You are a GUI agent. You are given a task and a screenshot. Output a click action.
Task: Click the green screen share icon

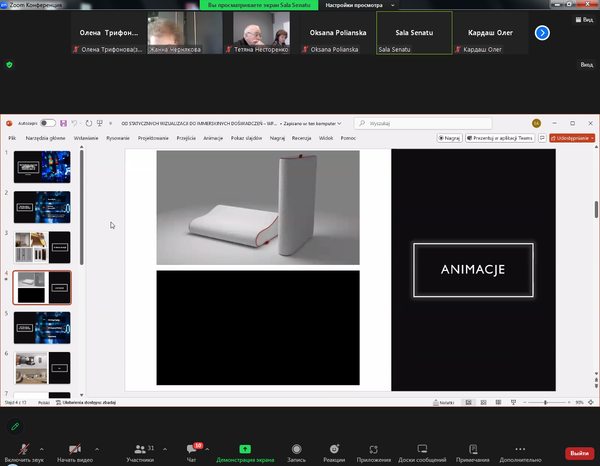click(x=245, y=449)
